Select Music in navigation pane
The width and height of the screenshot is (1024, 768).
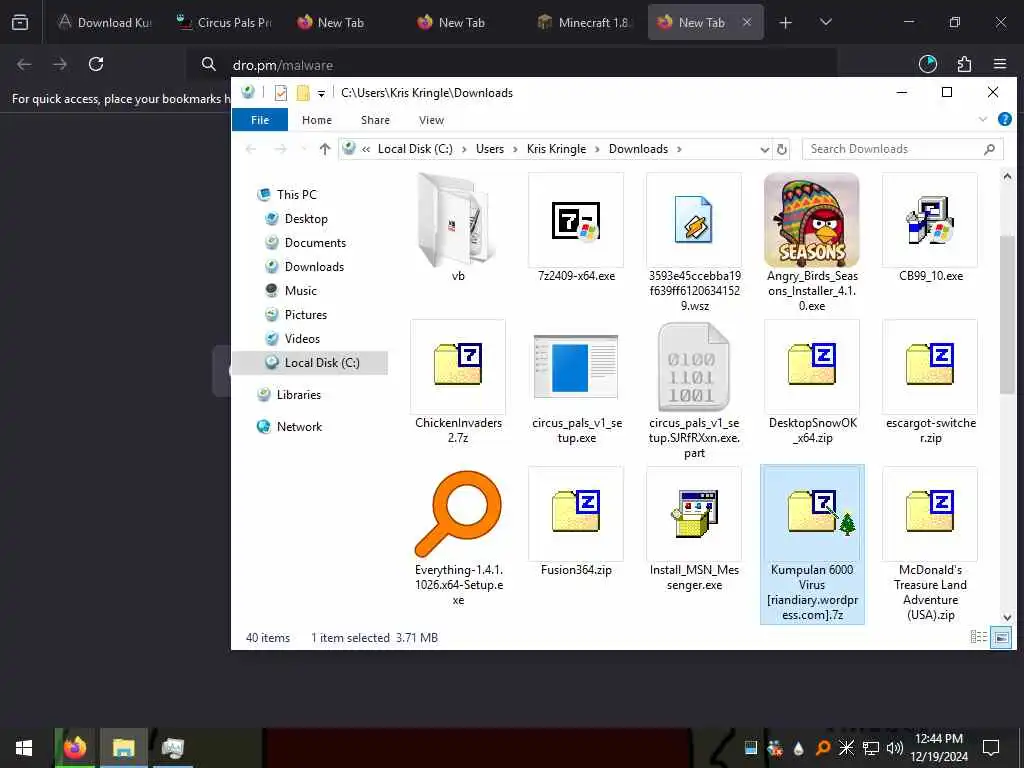click(x=300, y=291)
